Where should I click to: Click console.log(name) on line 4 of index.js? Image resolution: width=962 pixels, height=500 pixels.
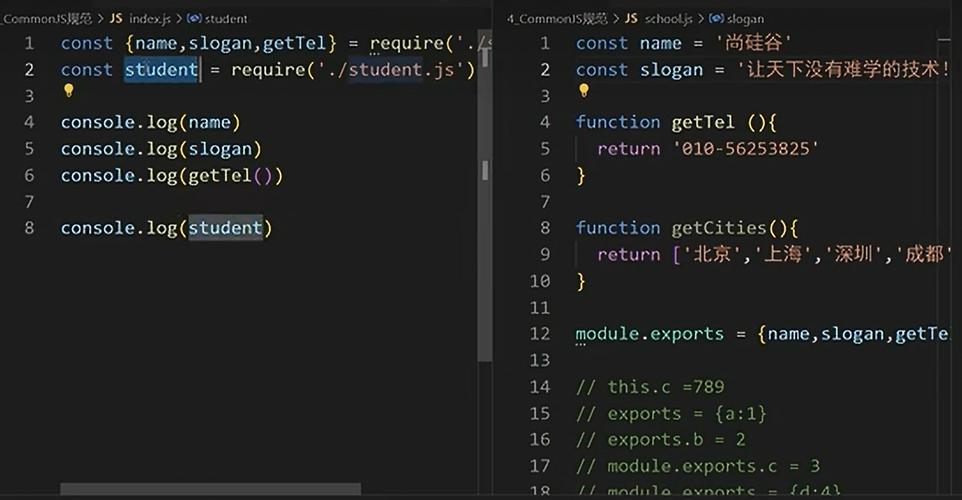150,122
